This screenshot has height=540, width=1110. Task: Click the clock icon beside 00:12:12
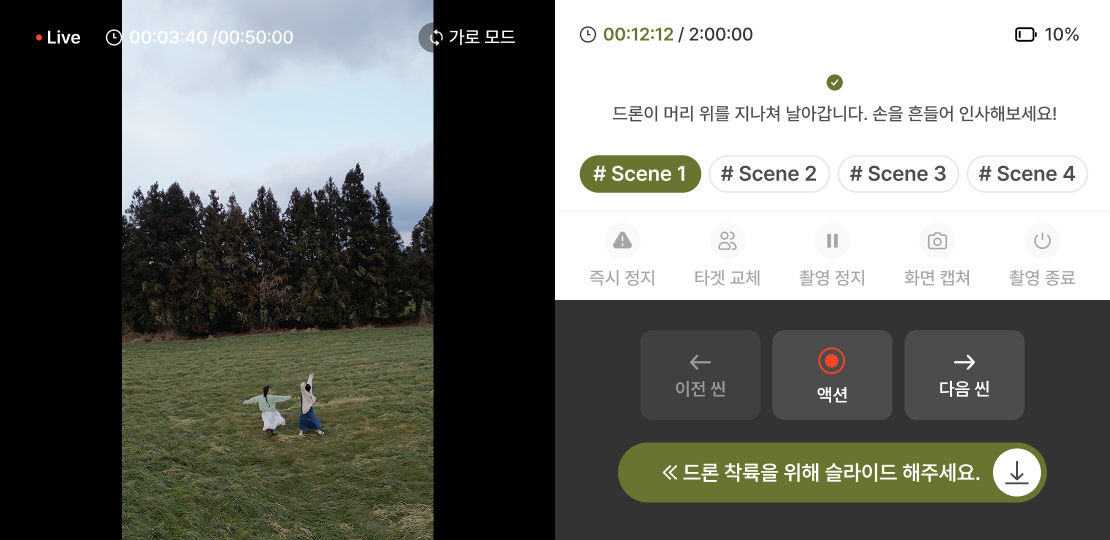click(x=588, y=35)
